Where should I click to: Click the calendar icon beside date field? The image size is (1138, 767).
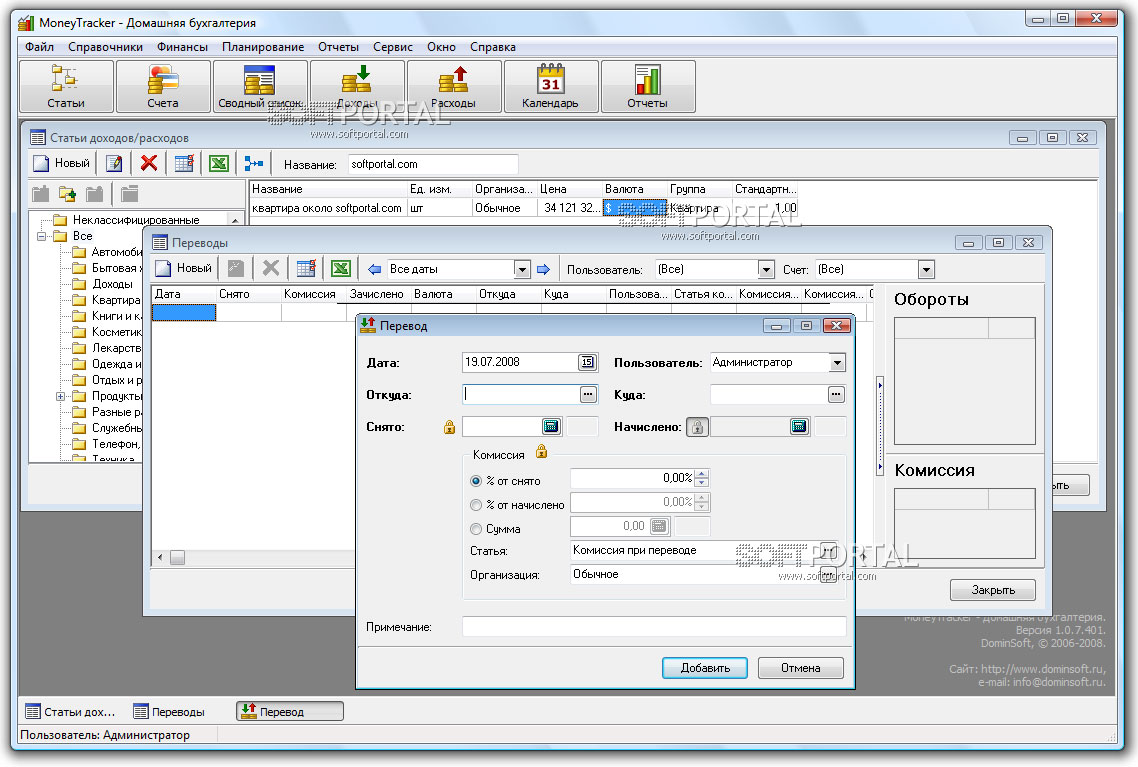click(x=587, y=363)
